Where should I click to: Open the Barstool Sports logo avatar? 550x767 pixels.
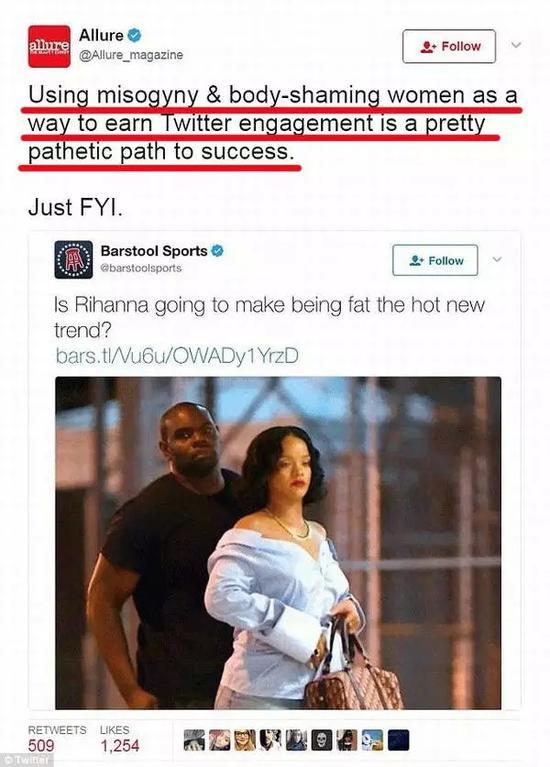tap(73, 259)
